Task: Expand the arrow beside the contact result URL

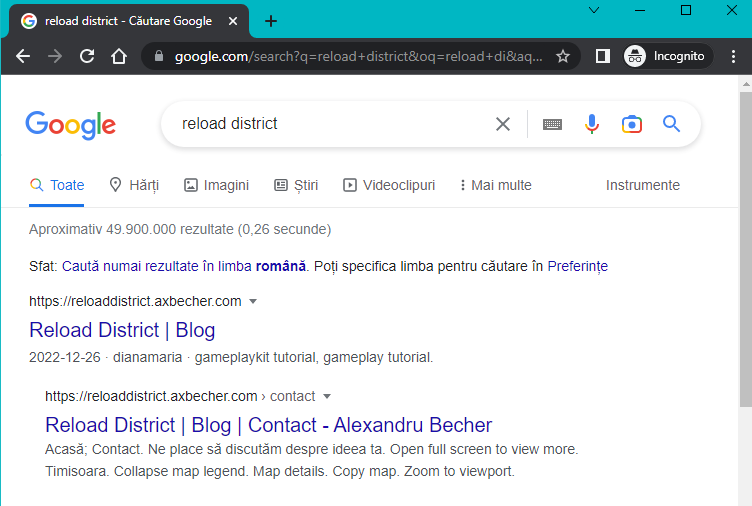Action: pos(327,396)
